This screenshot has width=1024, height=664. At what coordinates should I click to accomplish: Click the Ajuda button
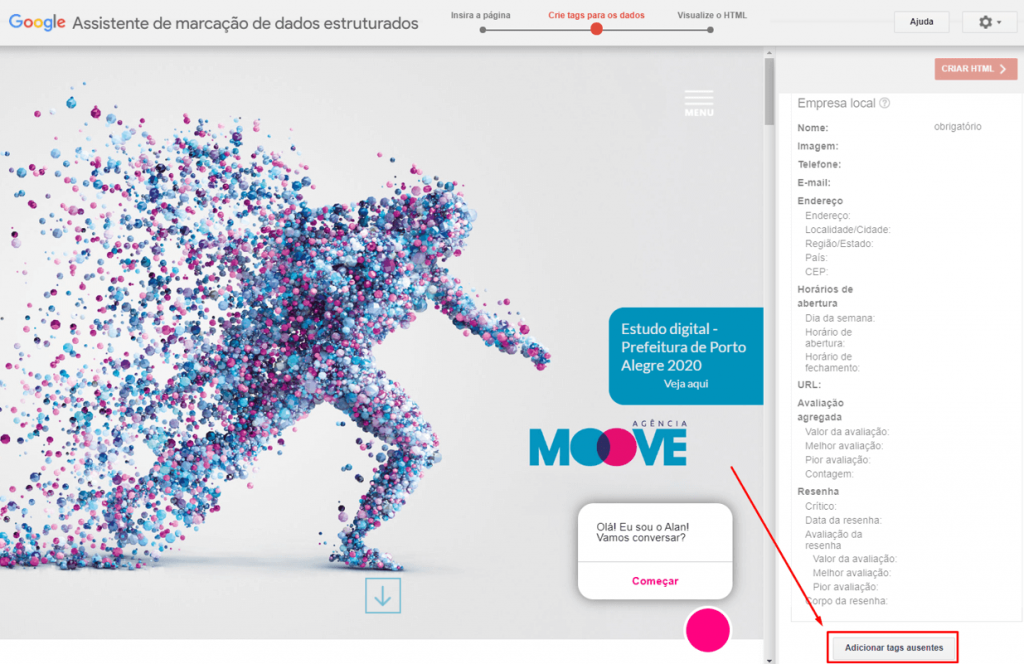(921, 22)
